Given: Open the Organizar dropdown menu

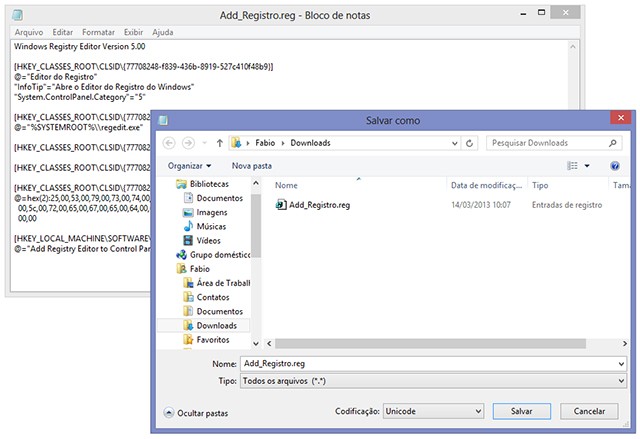Looking at the screenshot, I should (x=189, y=165).
